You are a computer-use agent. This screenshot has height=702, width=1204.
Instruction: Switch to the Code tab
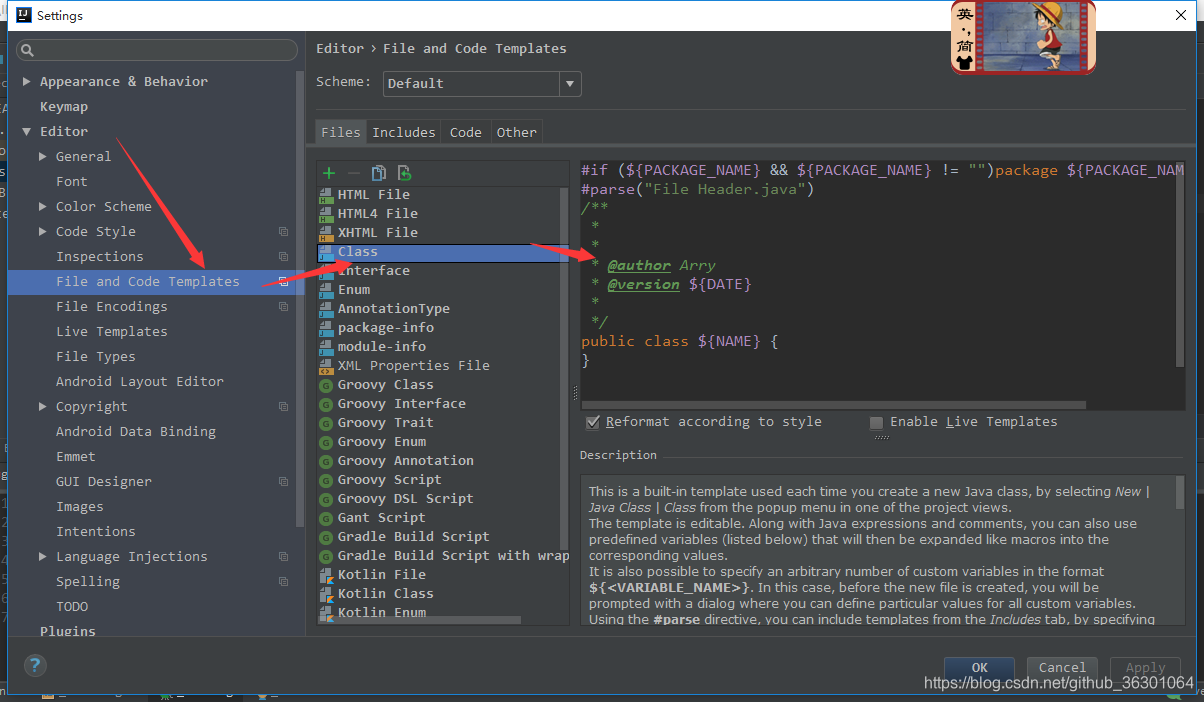tap(466, 132)
